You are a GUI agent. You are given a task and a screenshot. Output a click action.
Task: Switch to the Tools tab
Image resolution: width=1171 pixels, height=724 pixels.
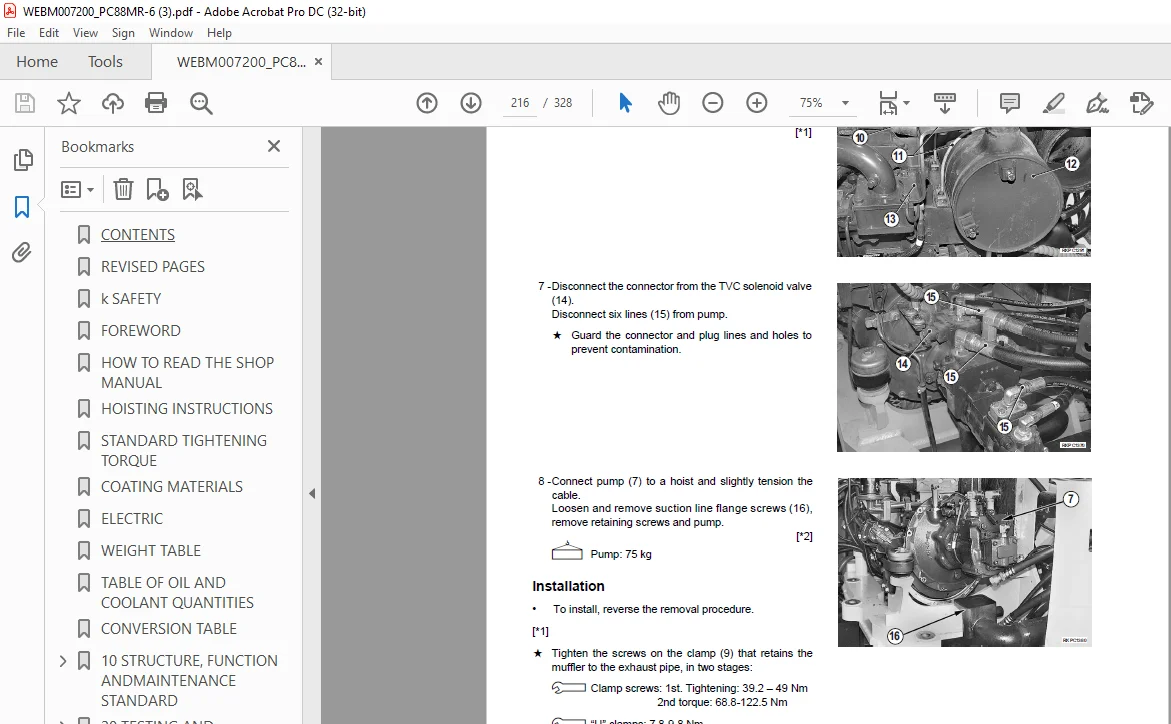(x=105, y=62)
